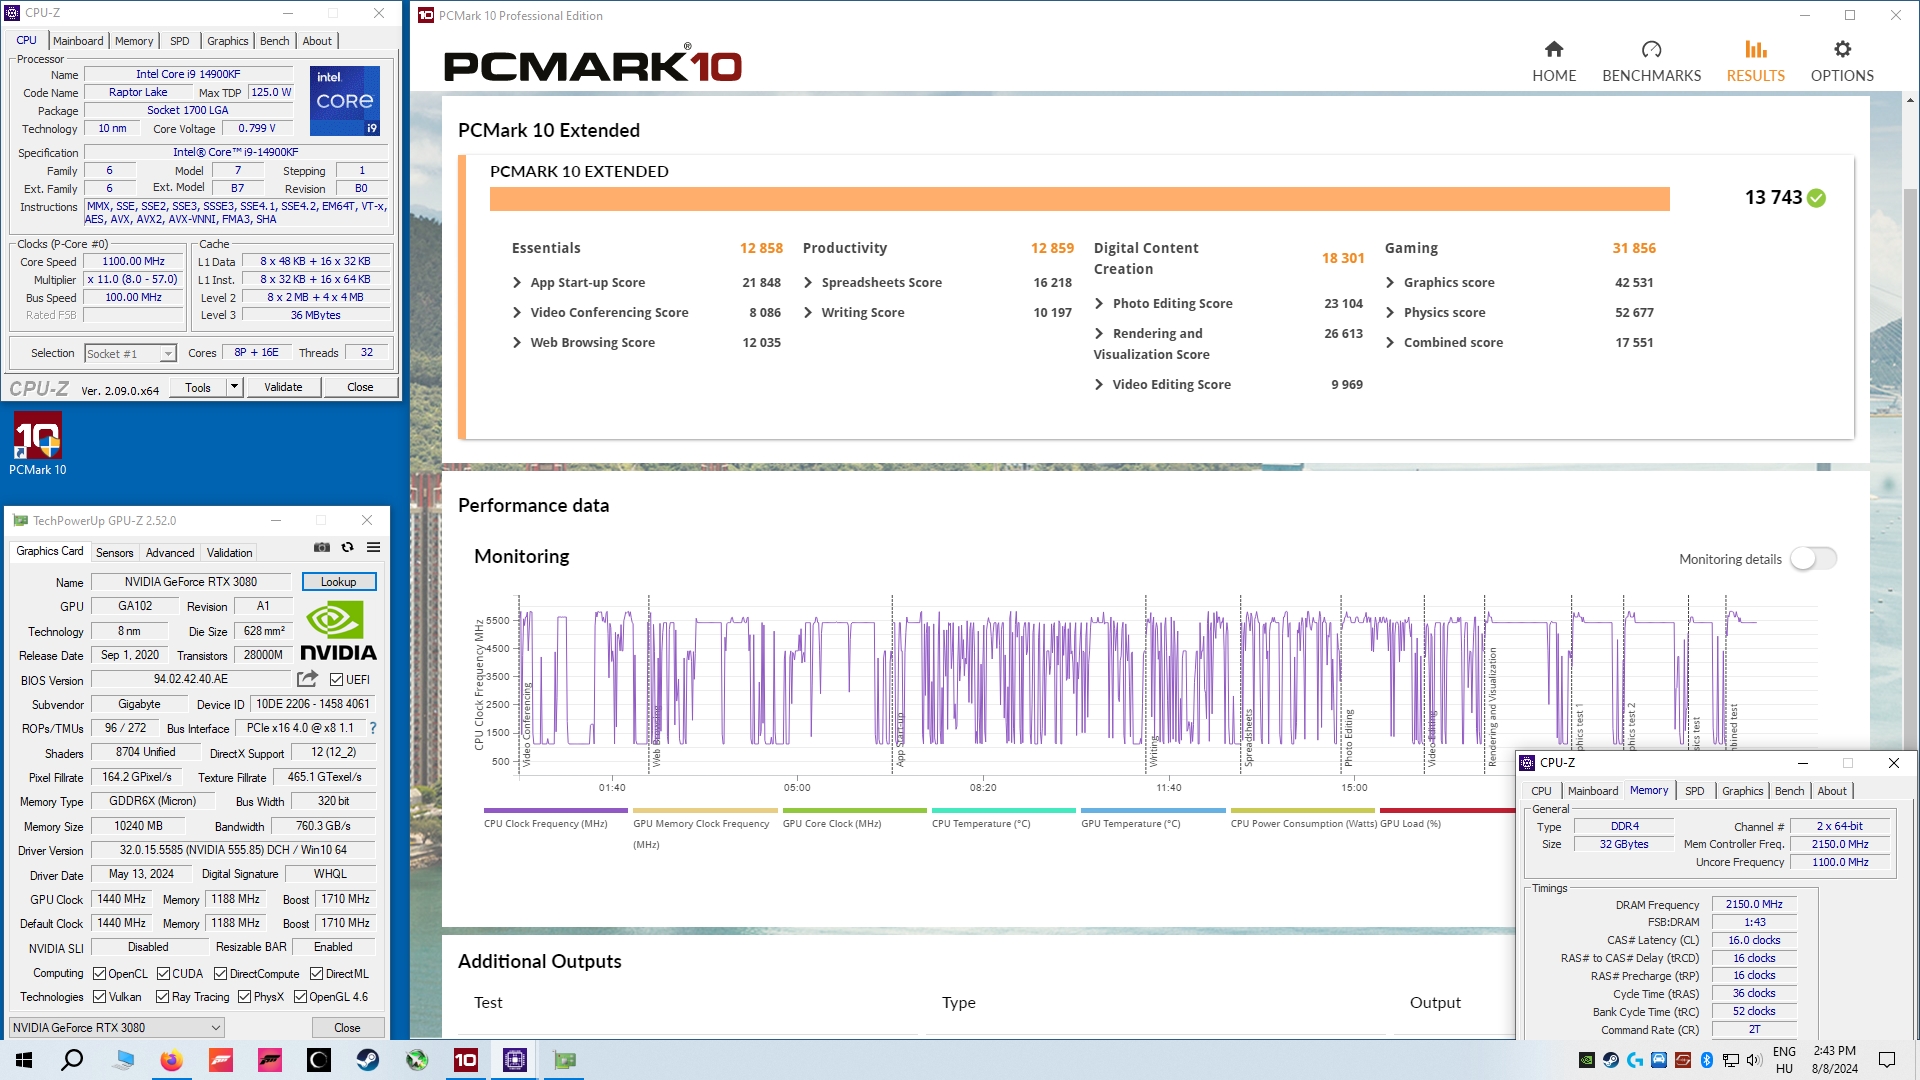Open the GPU-Z GPU selector dropdown
This screenshot has height=1080, width=1920.
click(x=117, y=1028)
